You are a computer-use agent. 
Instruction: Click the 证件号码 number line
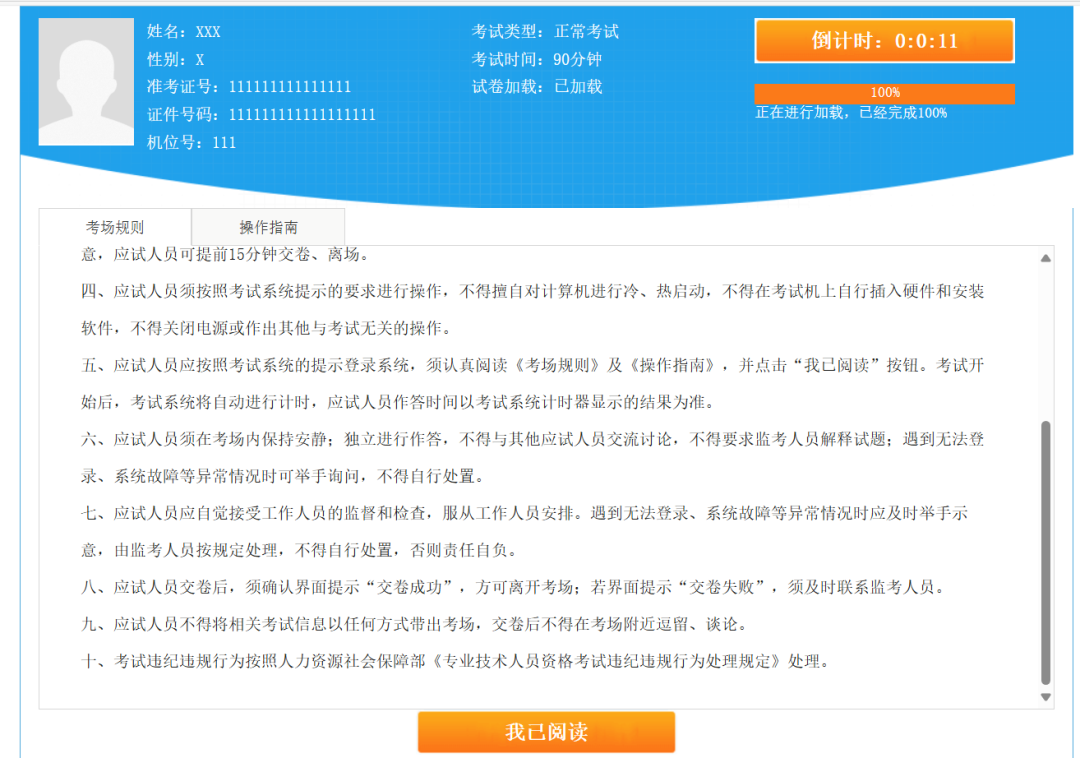pos(261,115)
